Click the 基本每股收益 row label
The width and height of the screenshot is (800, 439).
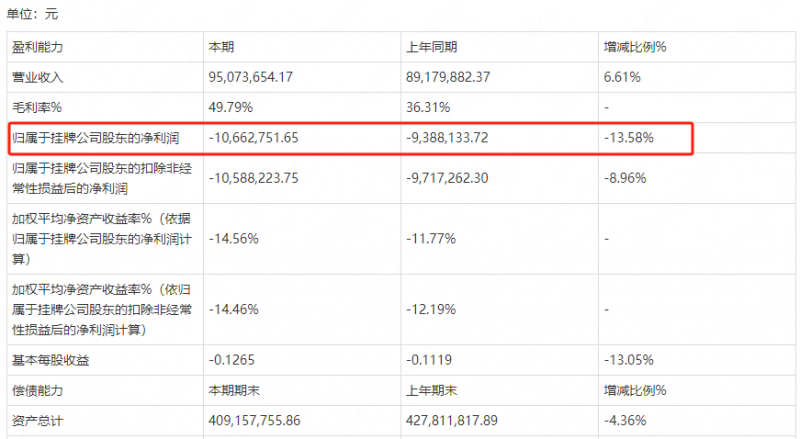point(51,360)
